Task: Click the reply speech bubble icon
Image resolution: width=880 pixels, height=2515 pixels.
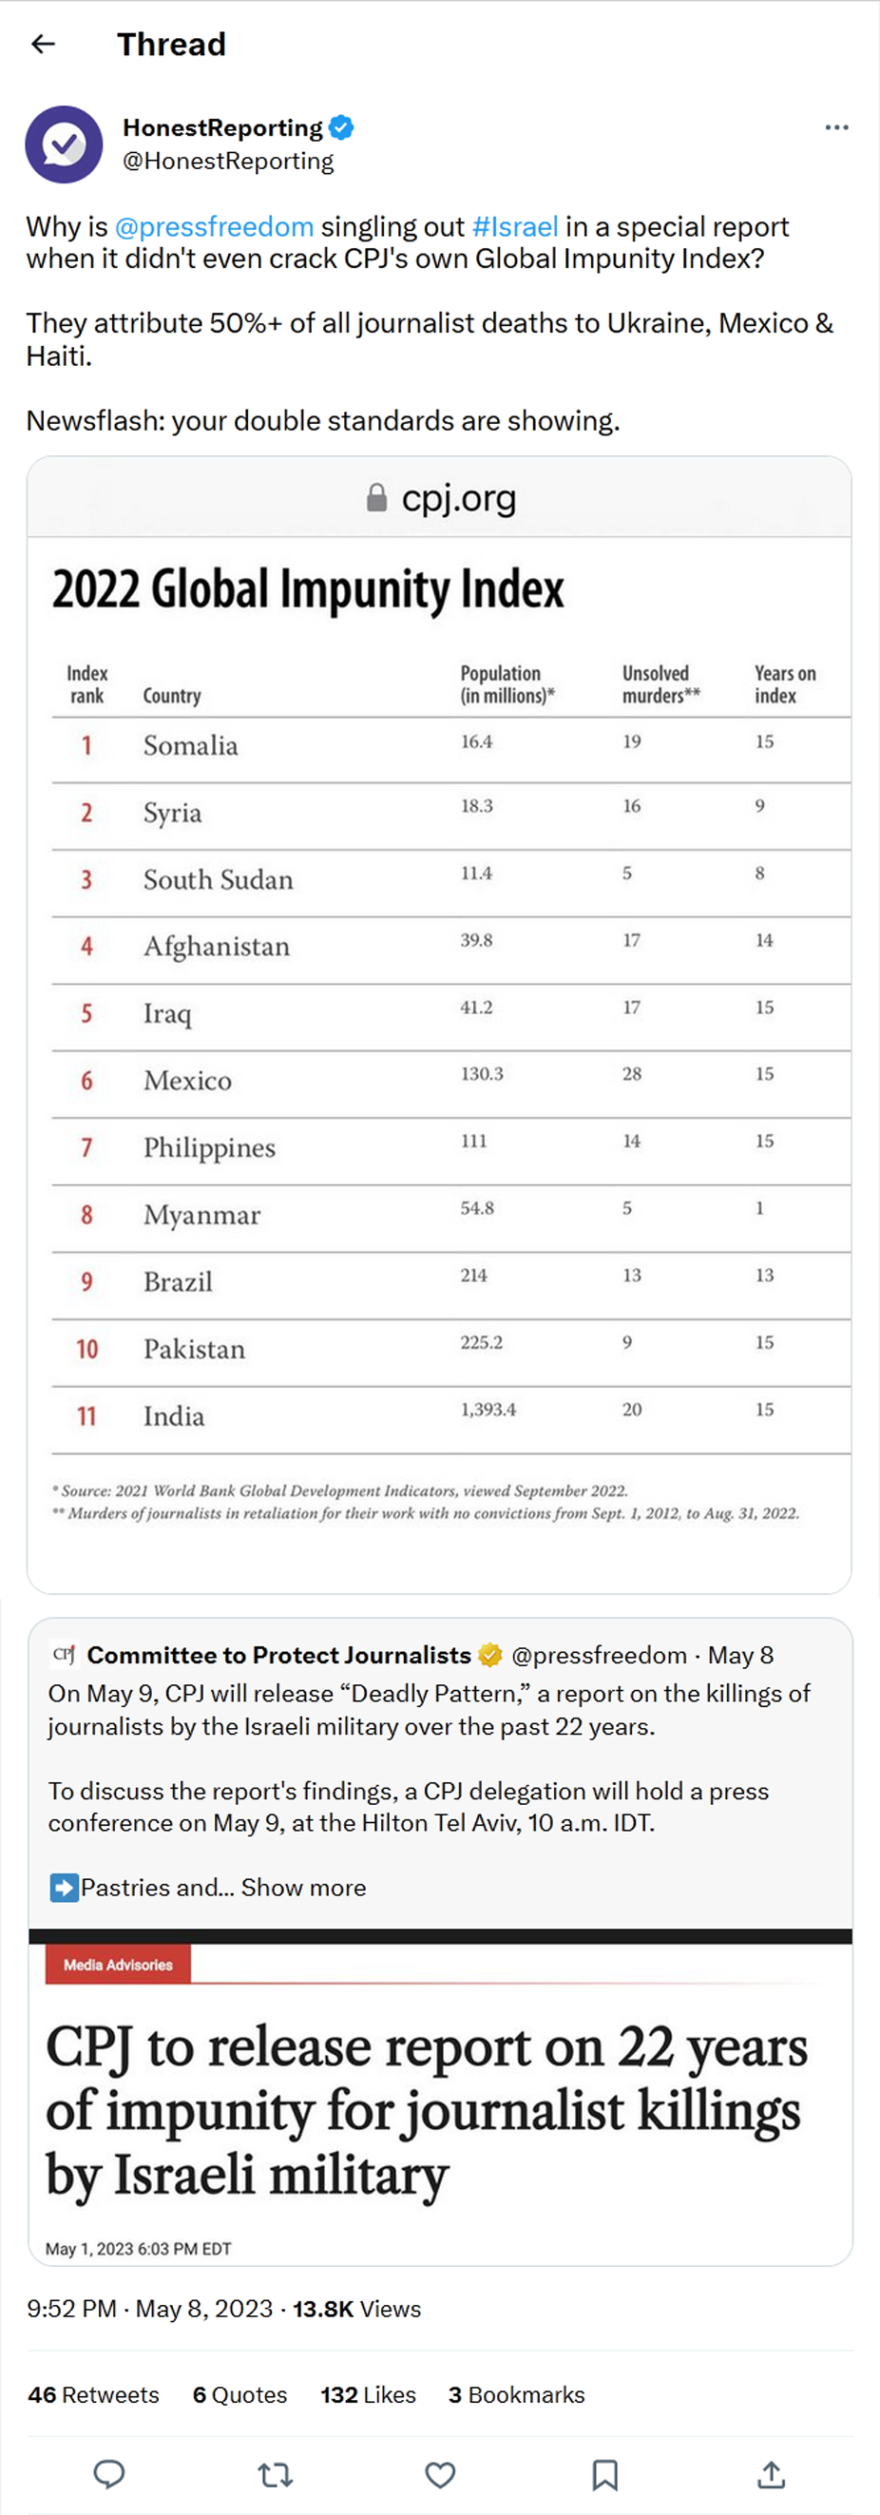Action: (x=109, y=2474)
